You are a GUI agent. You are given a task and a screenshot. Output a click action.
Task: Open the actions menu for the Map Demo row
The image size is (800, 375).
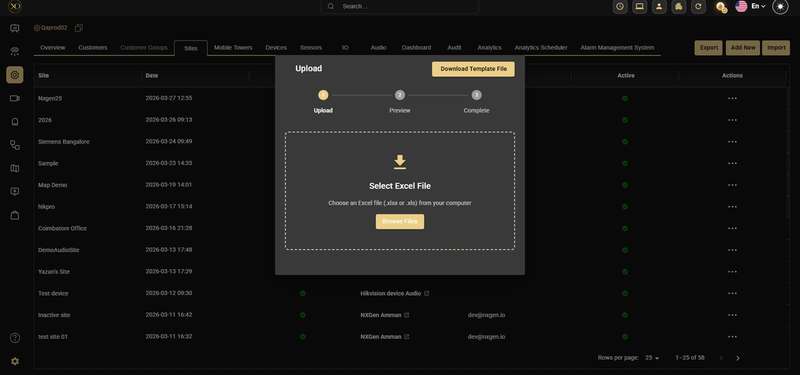pyautogui.click(x=732, y=185)
